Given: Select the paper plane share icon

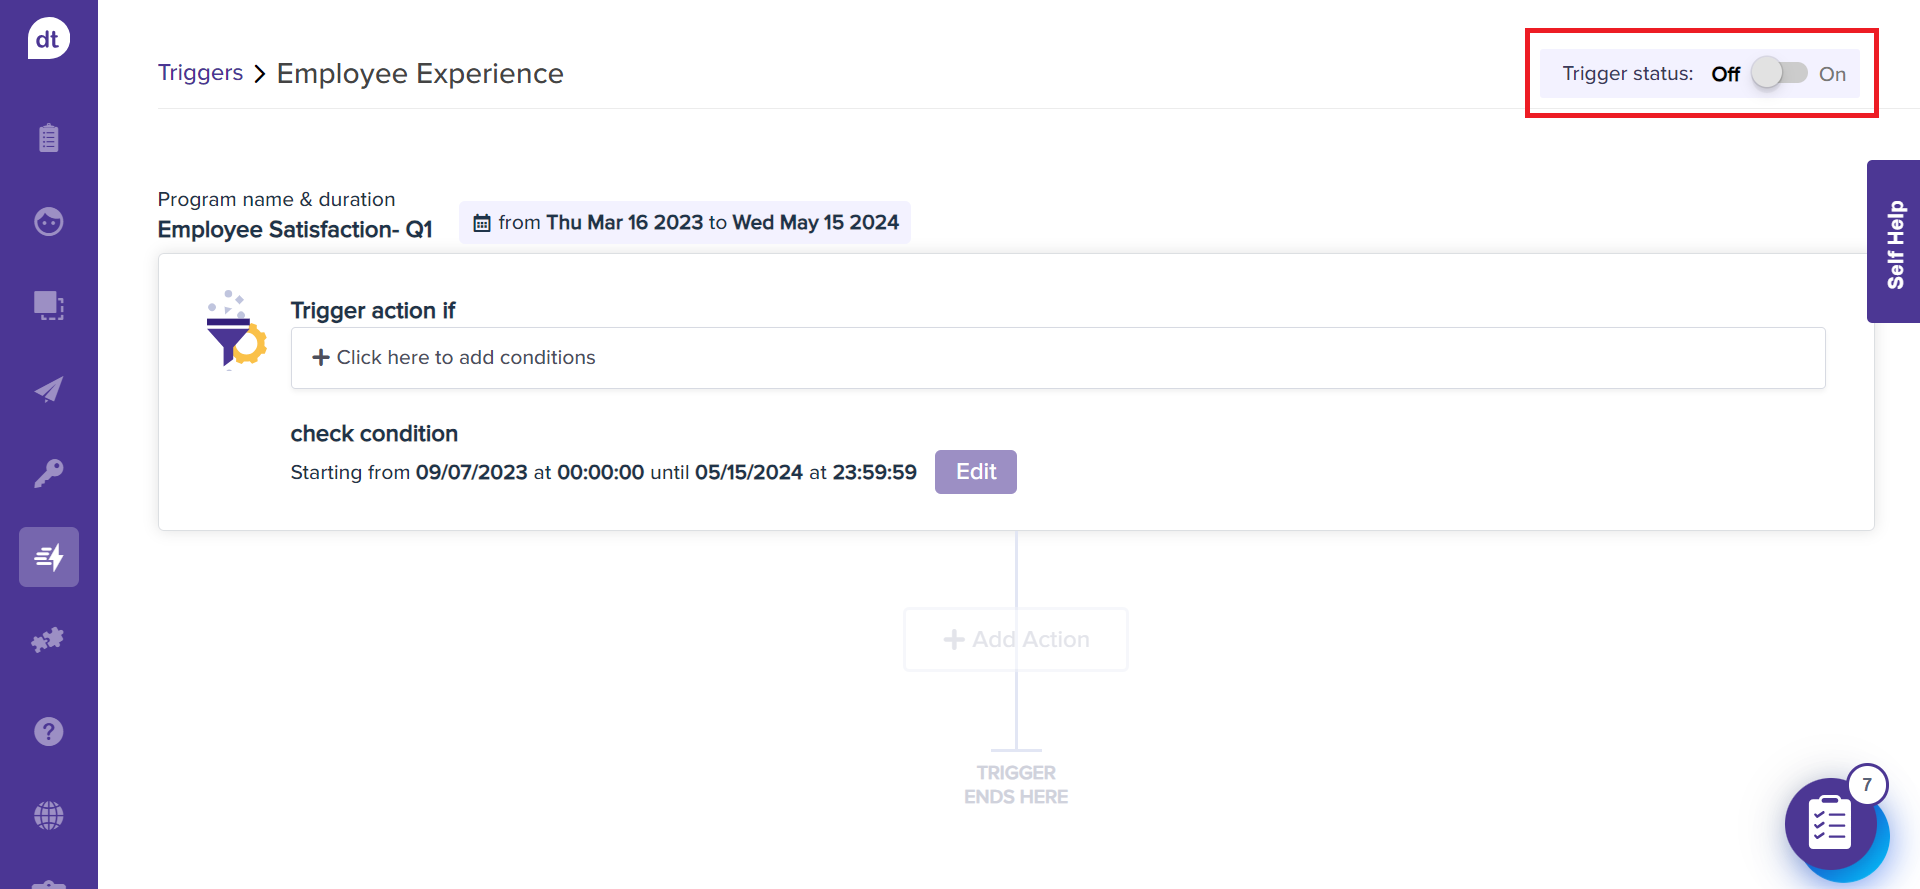Looking at the screenshot, I should coord(48,389).
